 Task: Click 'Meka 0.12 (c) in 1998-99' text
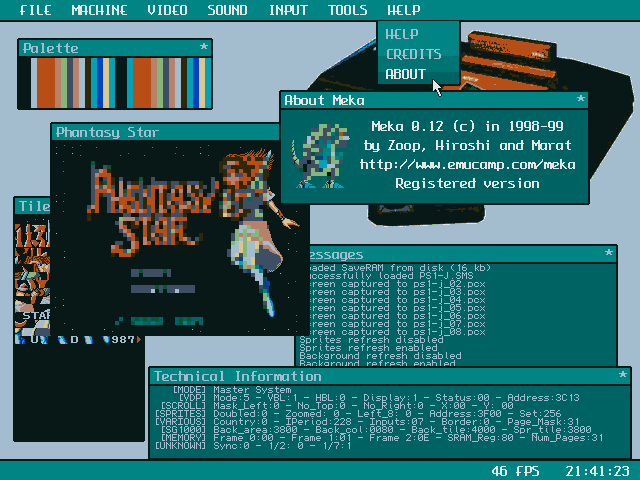click(467, 127)
